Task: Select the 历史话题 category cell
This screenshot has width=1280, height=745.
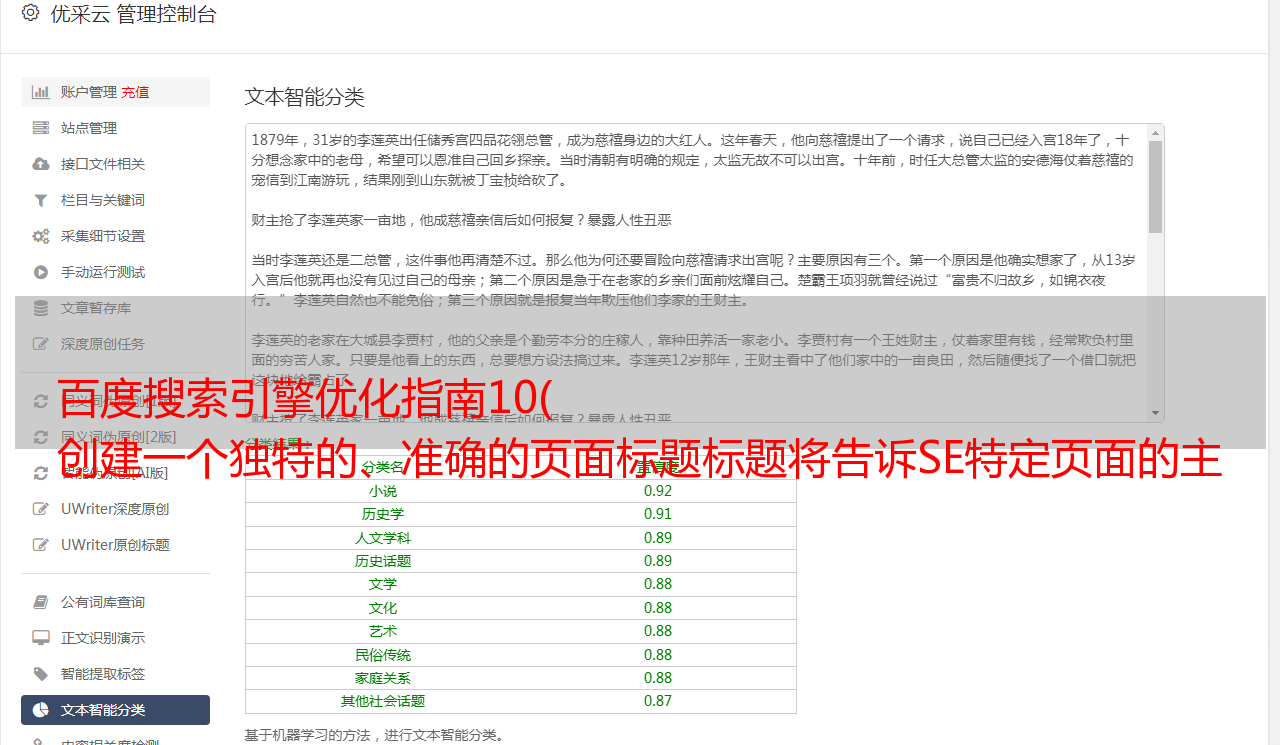Action: (382, 561)
